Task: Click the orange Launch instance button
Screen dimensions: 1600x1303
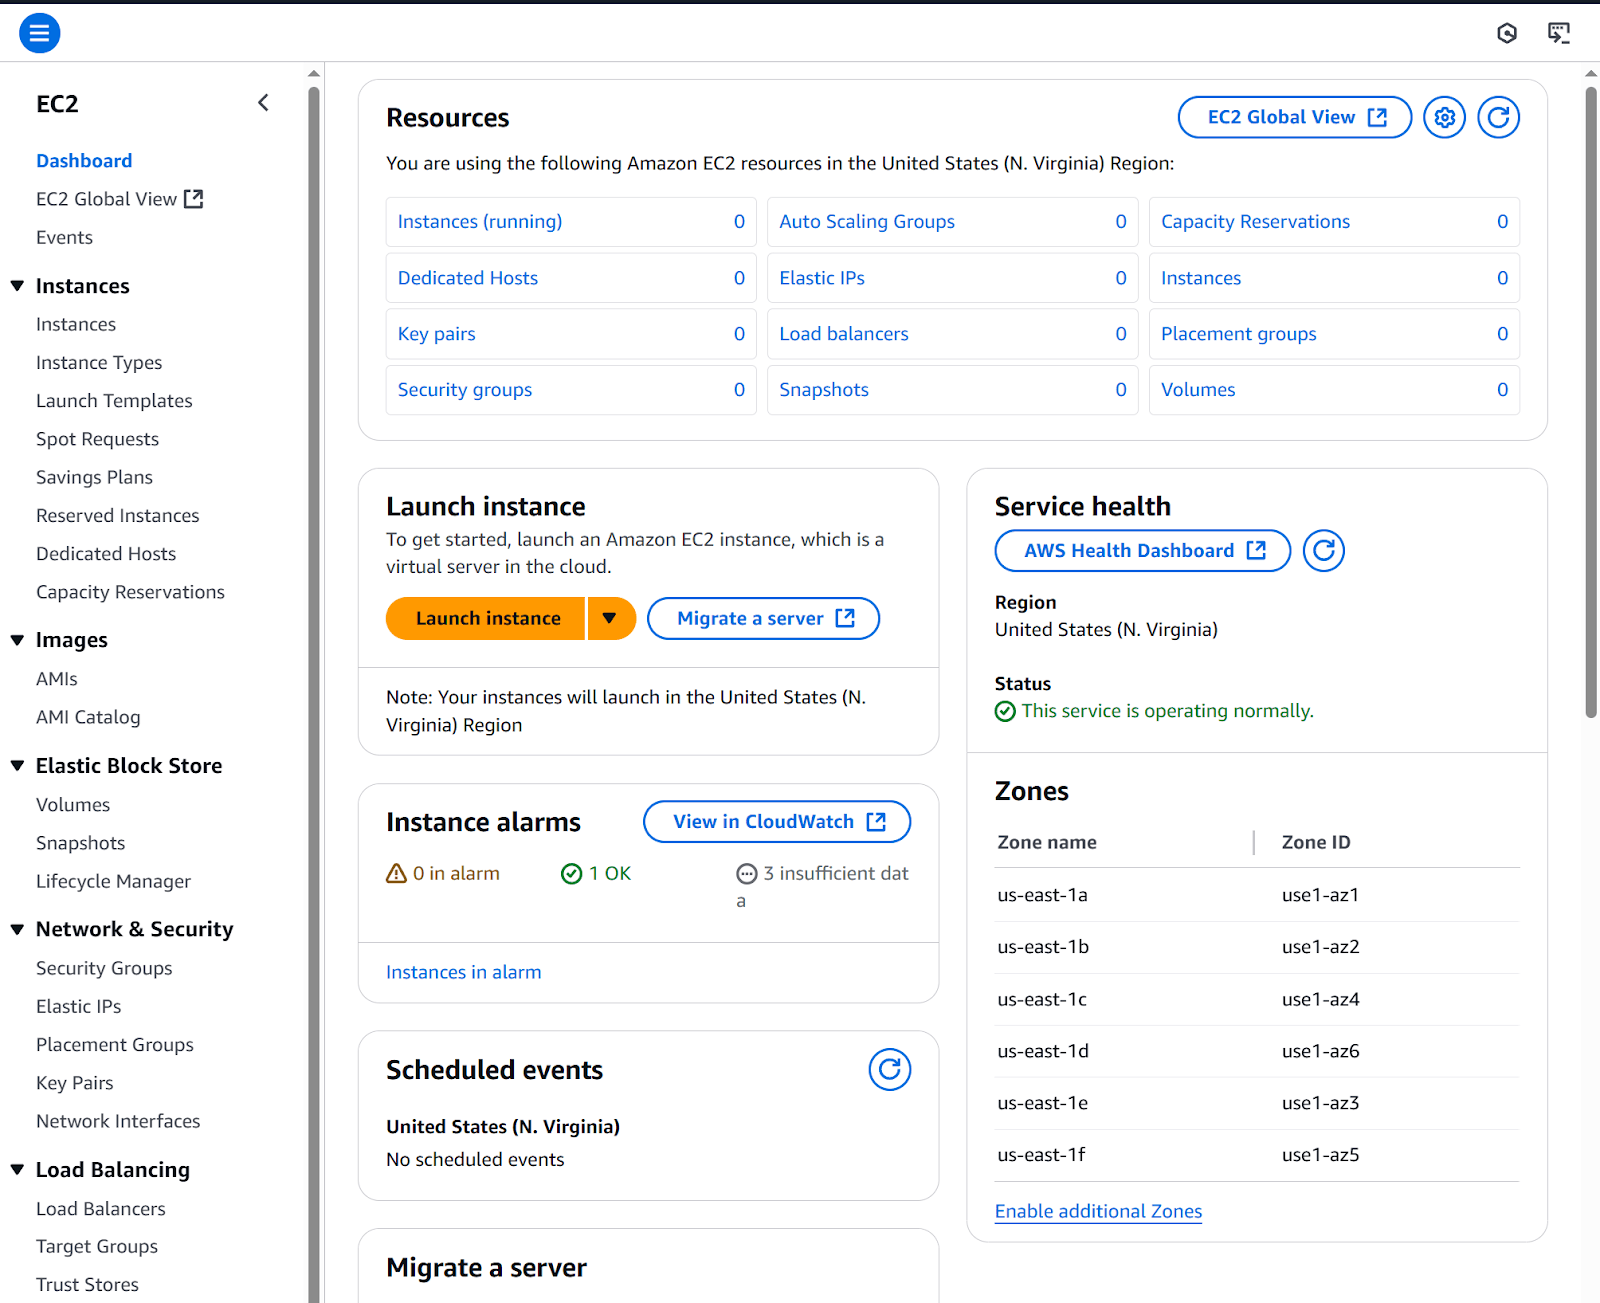Action: click(x=486, y=618)
